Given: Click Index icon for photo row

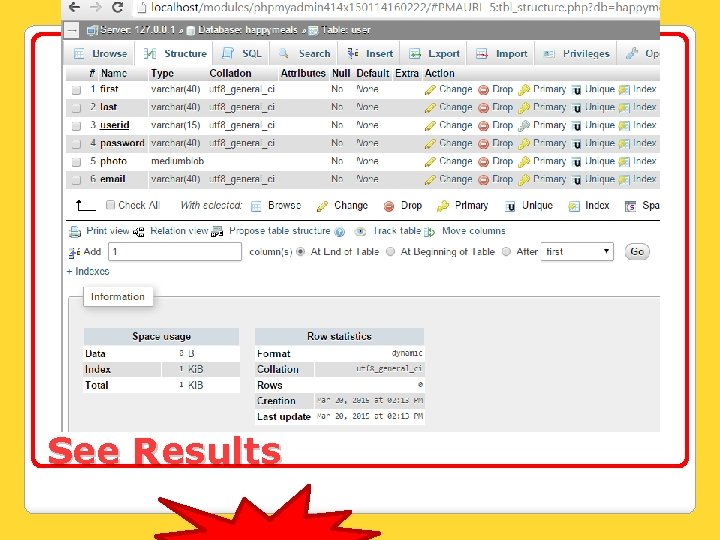Looking at the screenshot, I should point(624,162).
